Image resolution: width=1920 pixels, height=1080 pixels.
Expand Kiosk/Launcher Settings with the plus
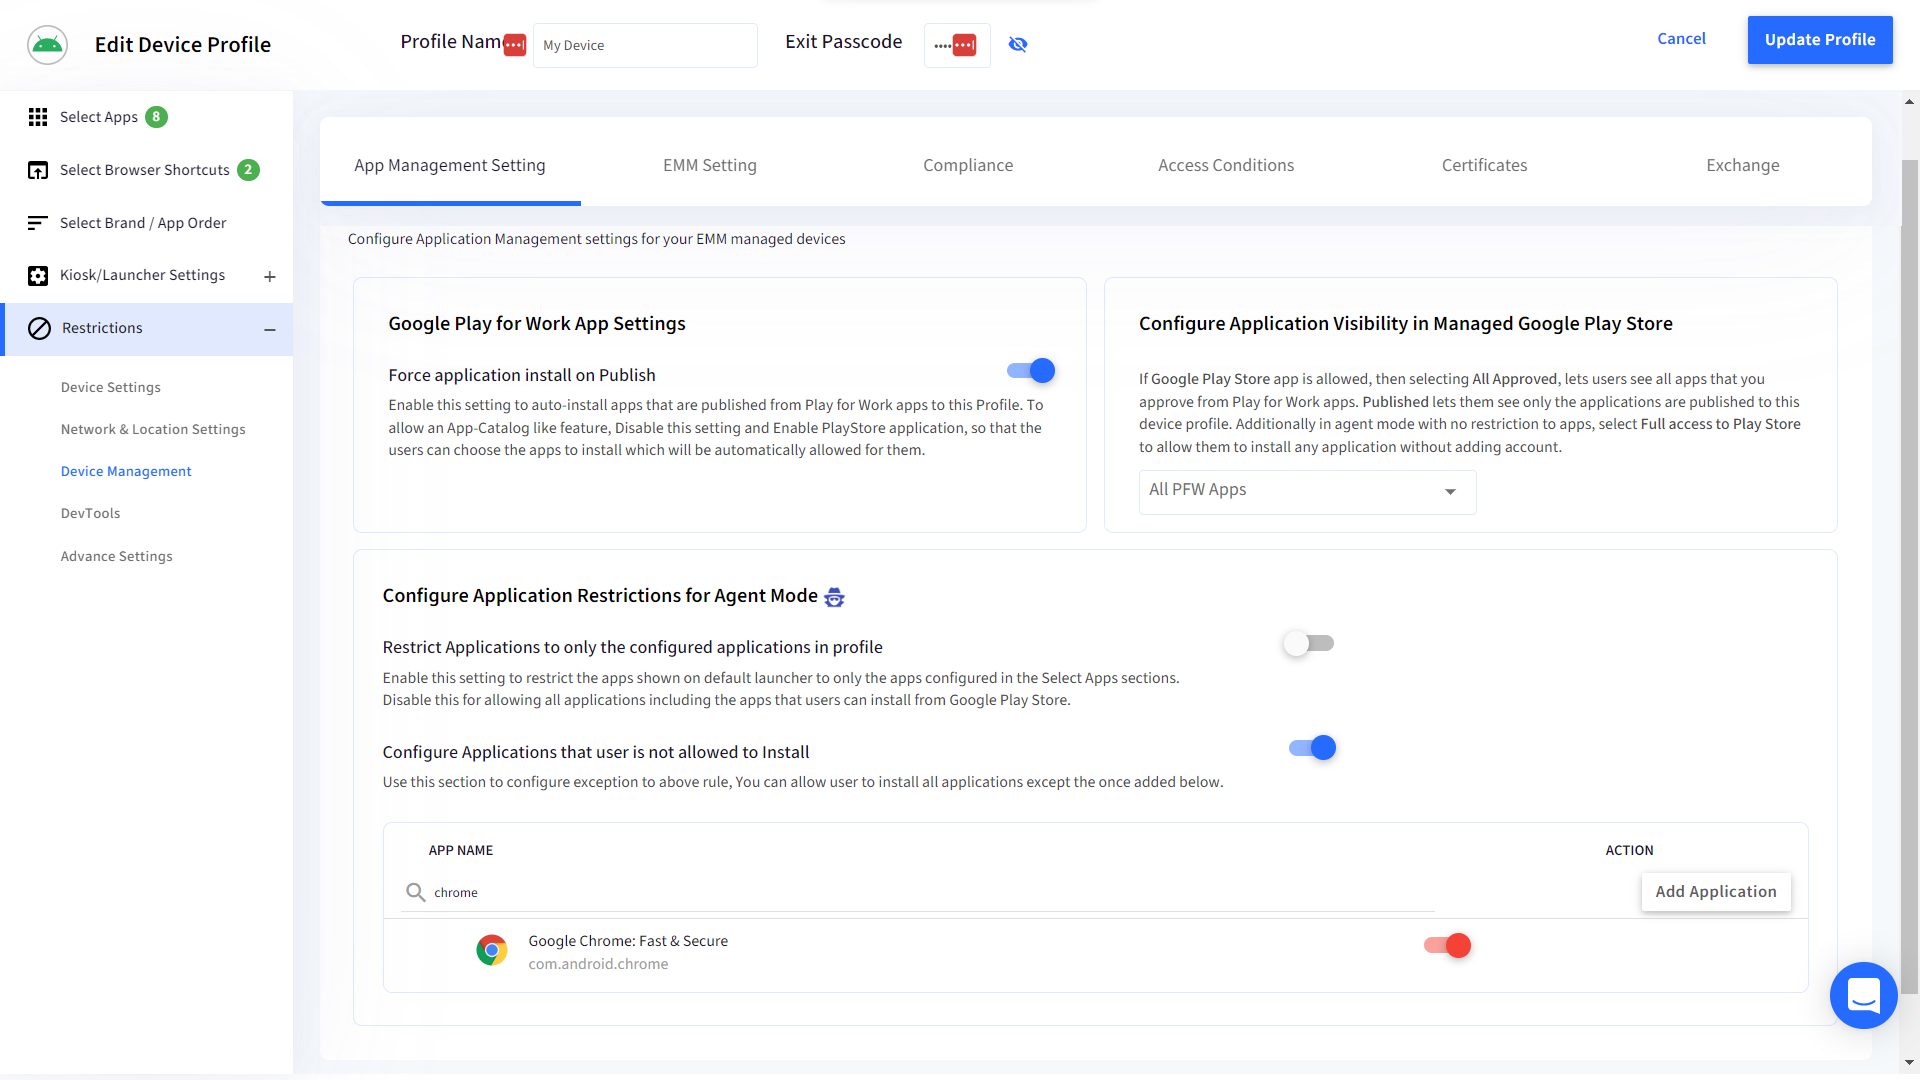[269, 276]
